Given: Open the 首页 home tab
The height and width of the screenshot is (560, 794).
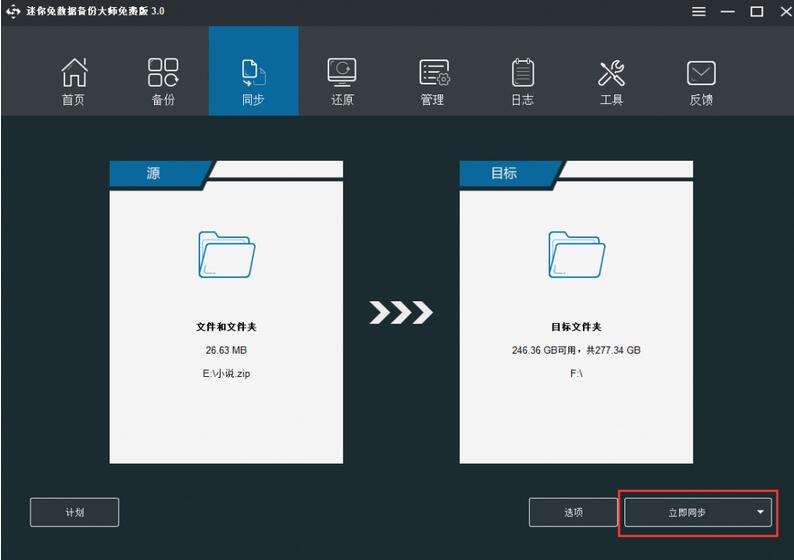Looking at the screenshot, I should pyautogui.click(x=74, y=81).
